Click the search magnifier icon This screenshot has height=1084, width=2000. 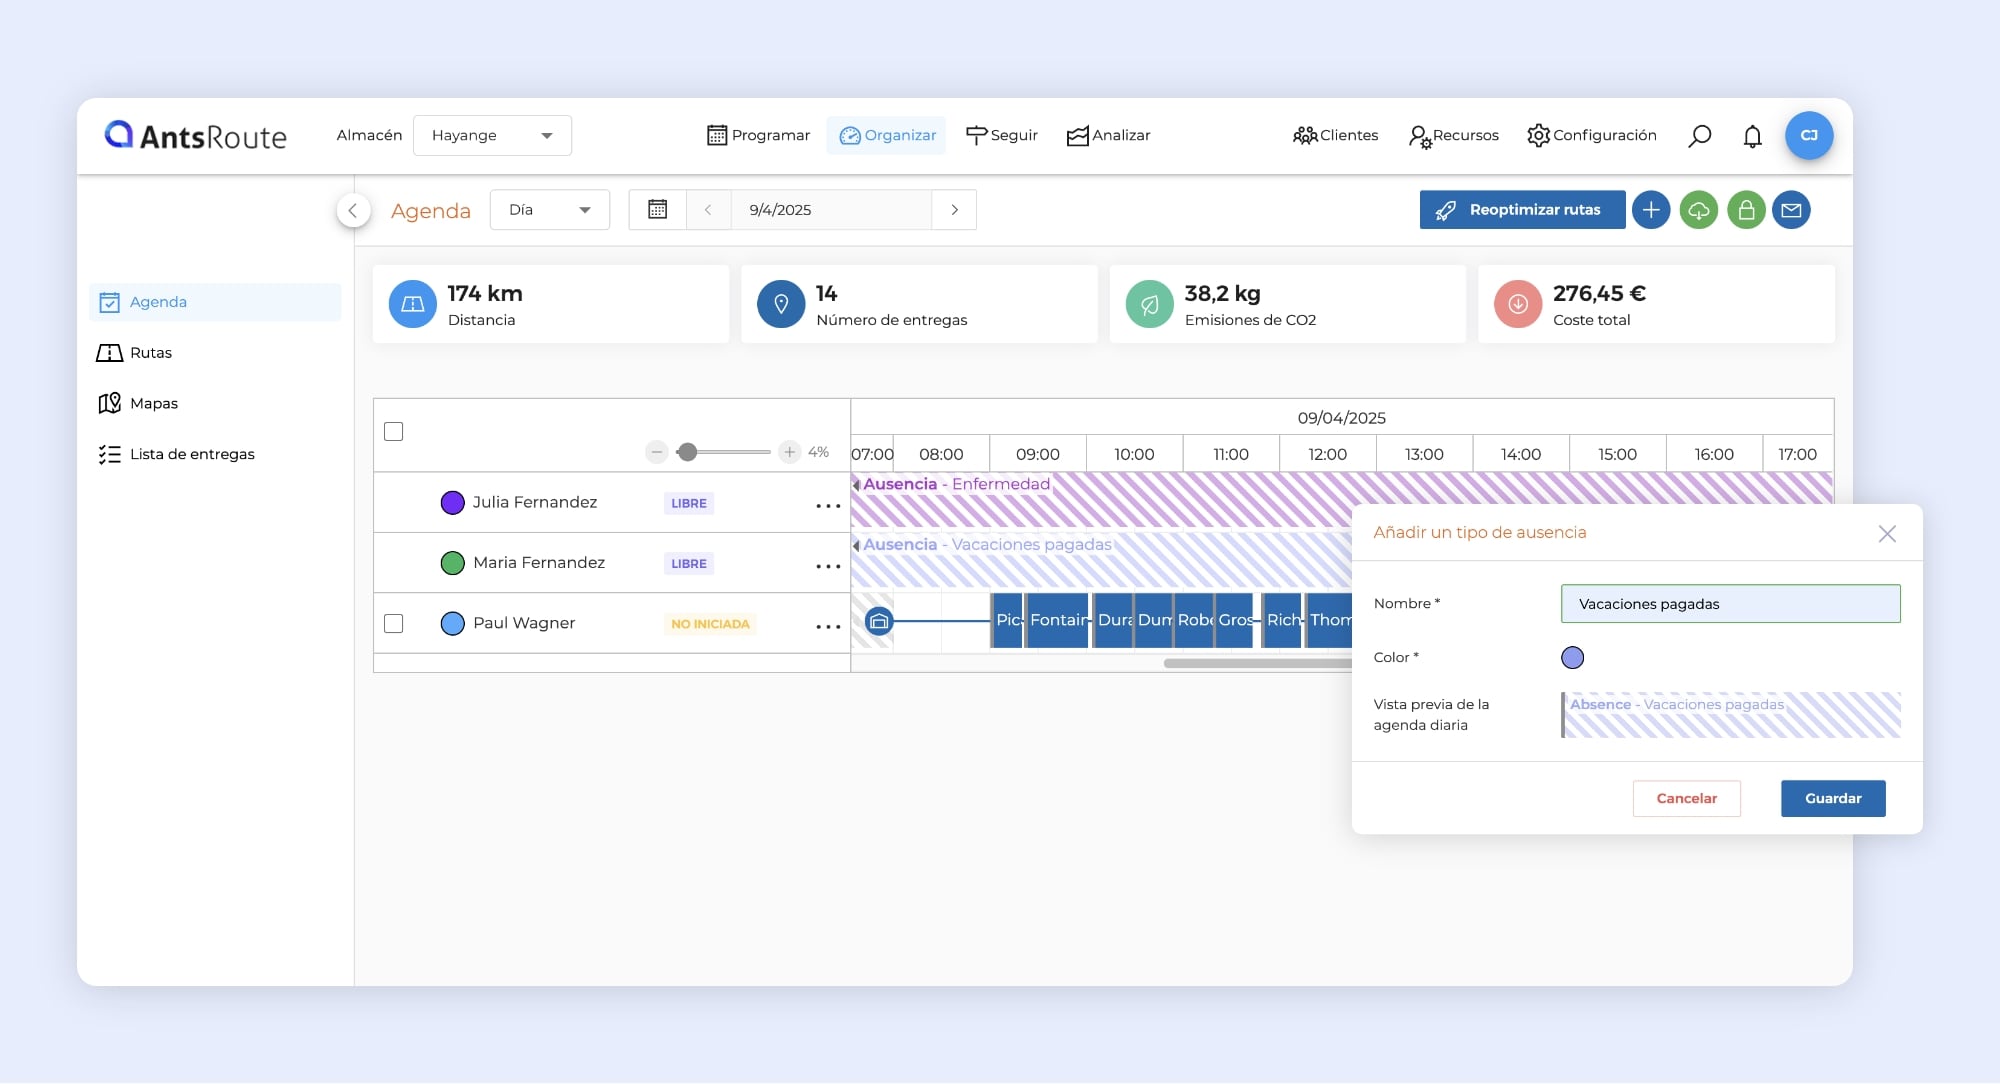[1699, 135]
